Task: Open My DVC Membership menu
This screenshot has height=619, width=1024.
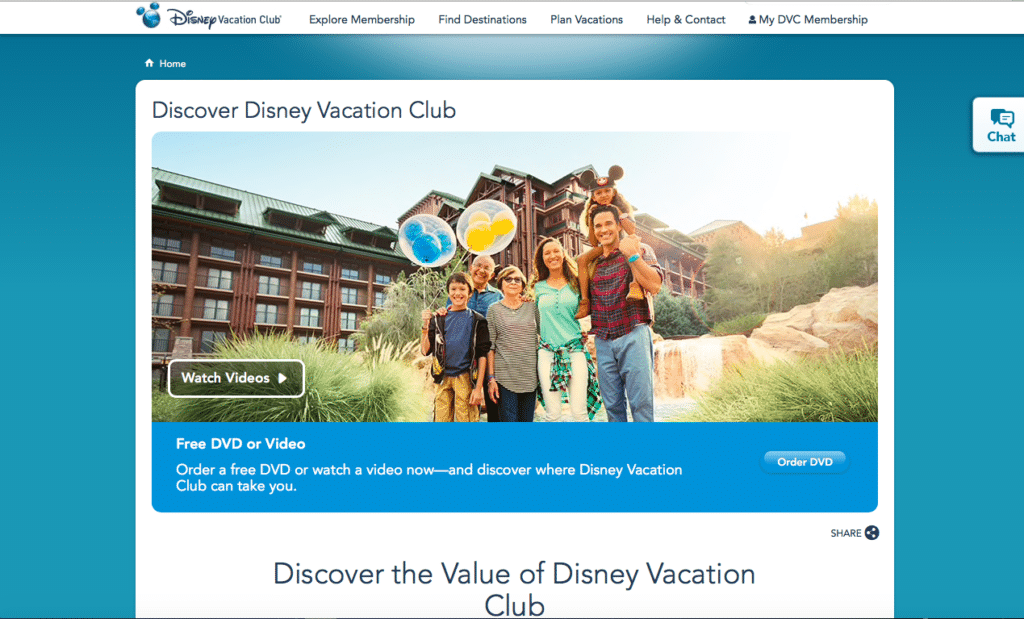Action: 808,20
